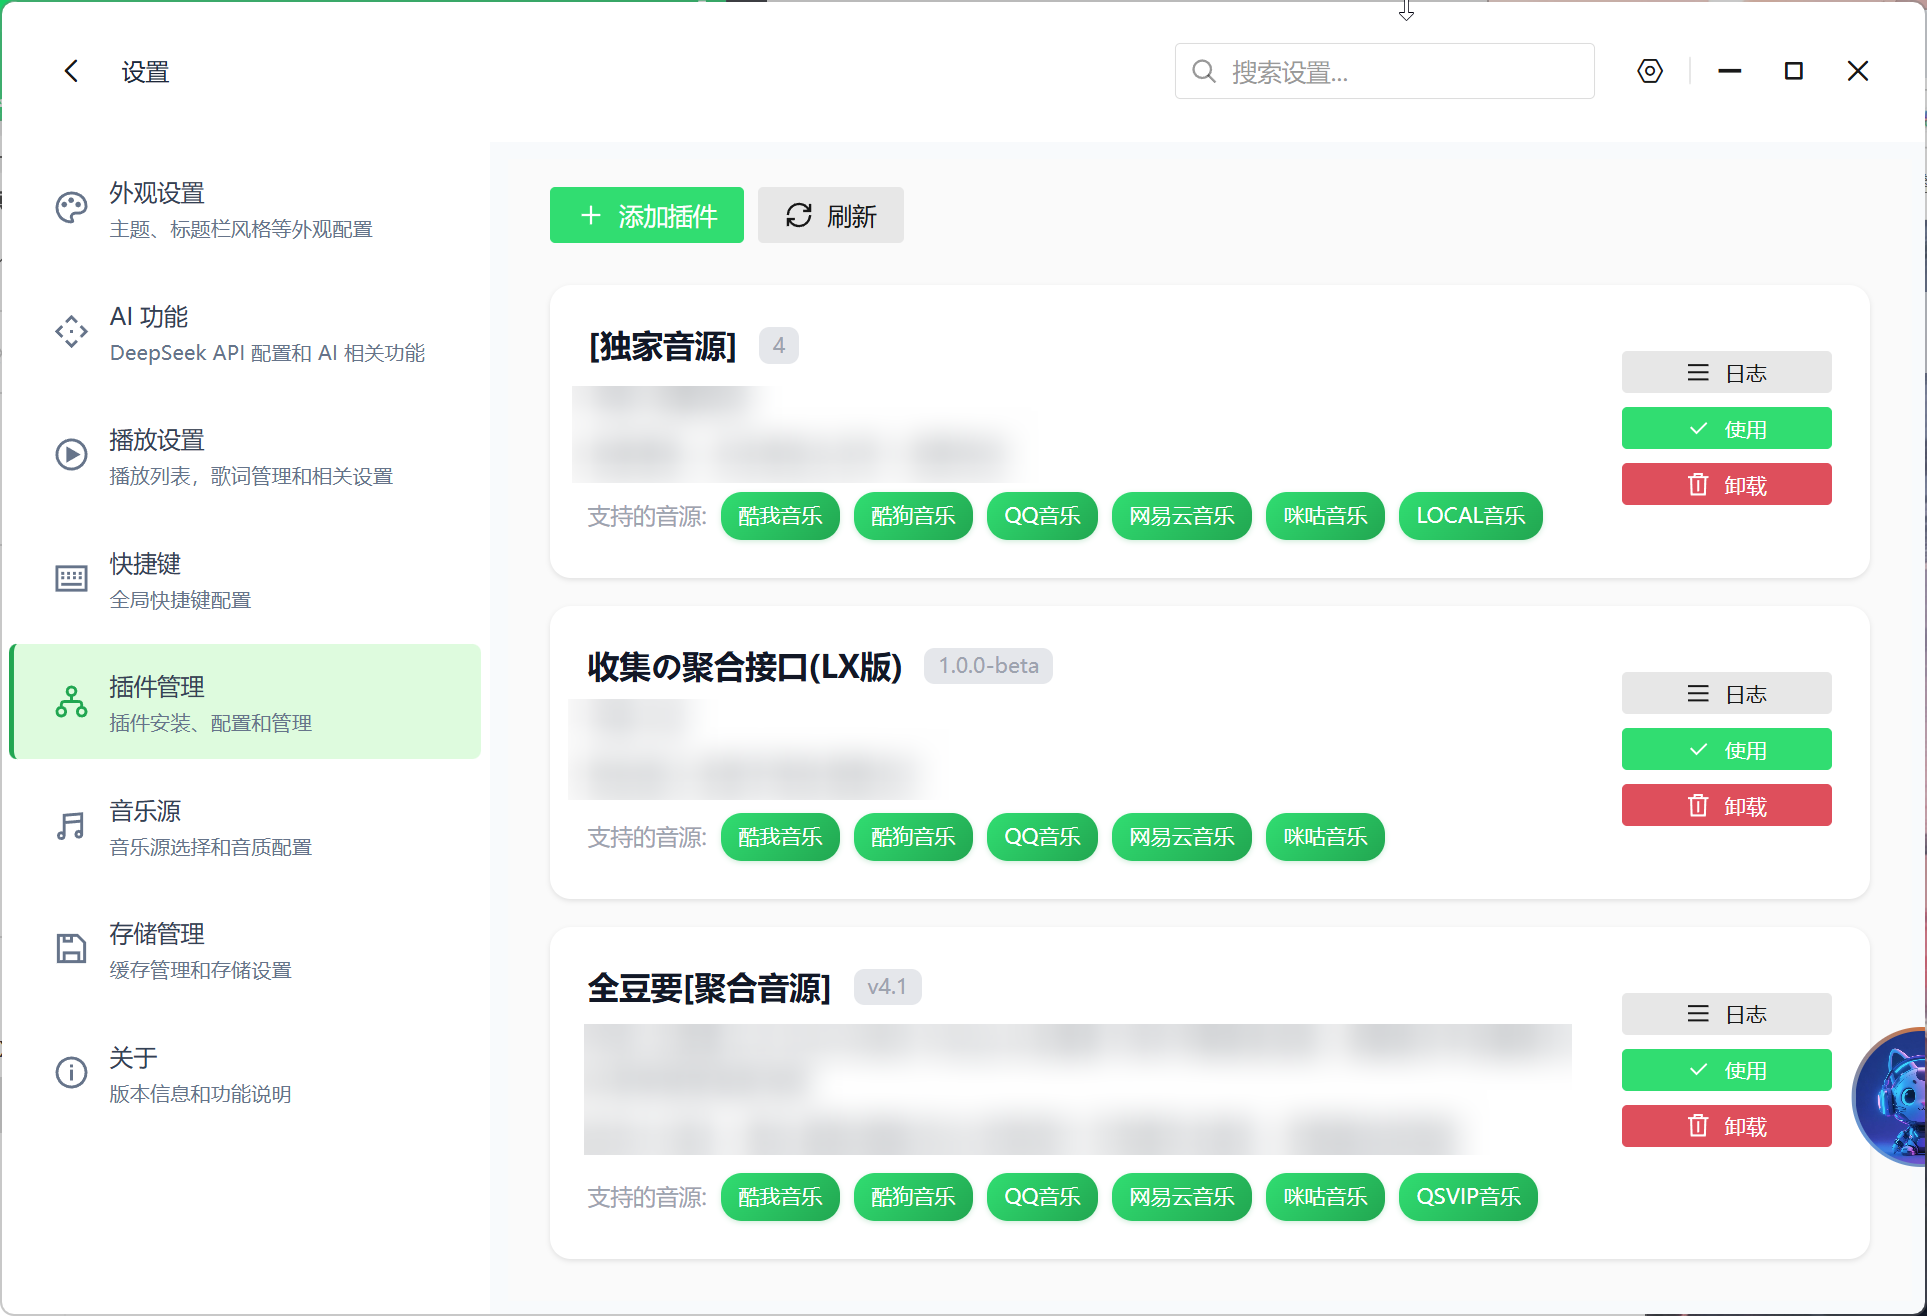
Task: Select the AI 功能 sidebar icon
Action: pos(71,331)
